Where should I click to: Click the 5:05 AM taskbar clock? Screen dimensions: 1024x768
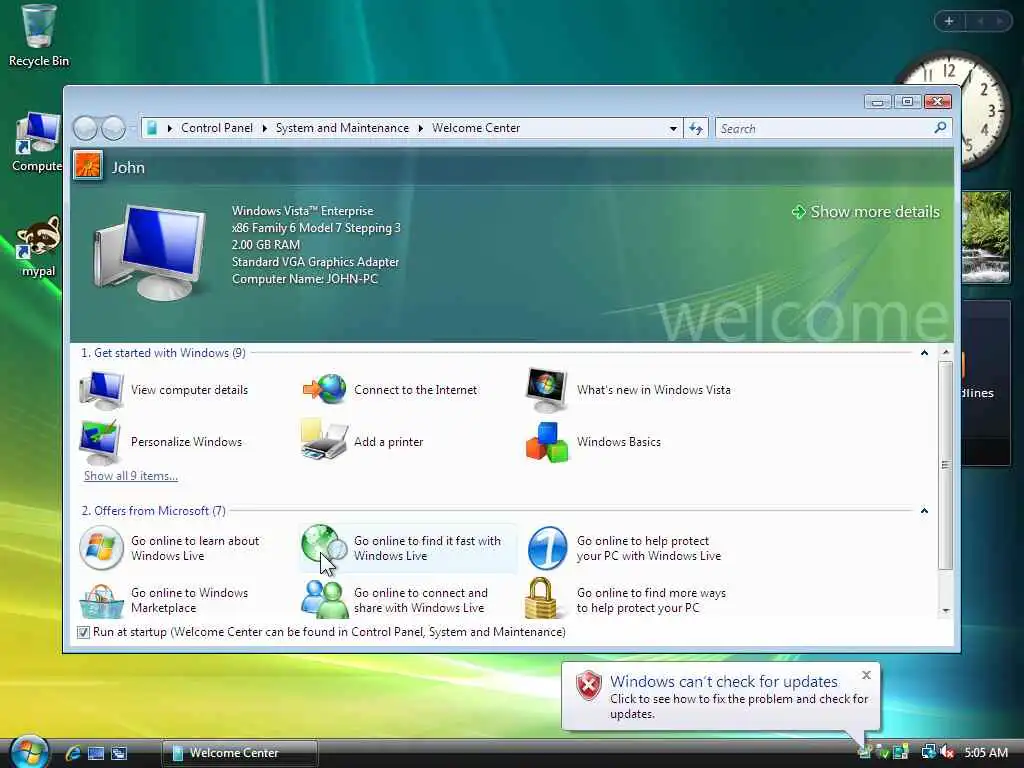tap(985, 752)
